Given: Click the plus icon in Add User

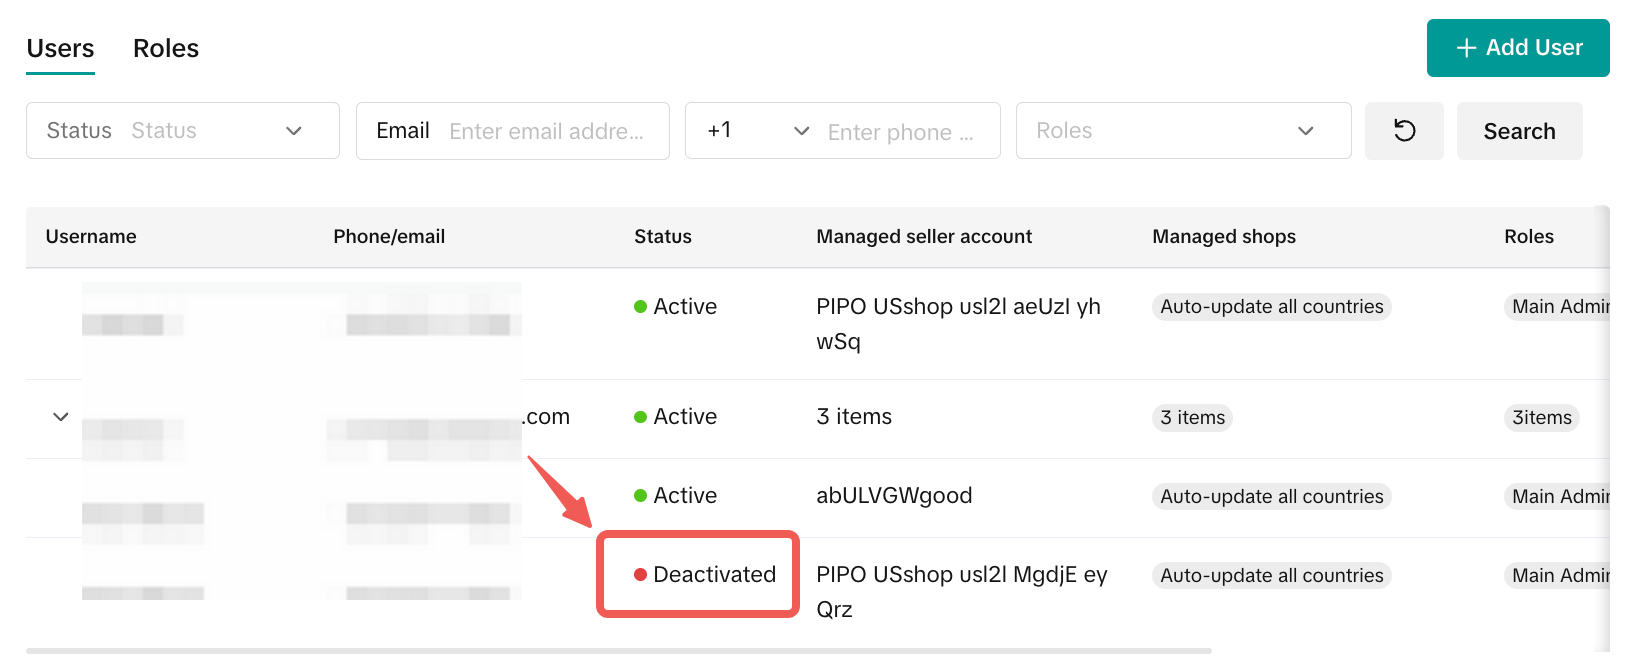Looking at the screenshot, I should point(1466,48).
